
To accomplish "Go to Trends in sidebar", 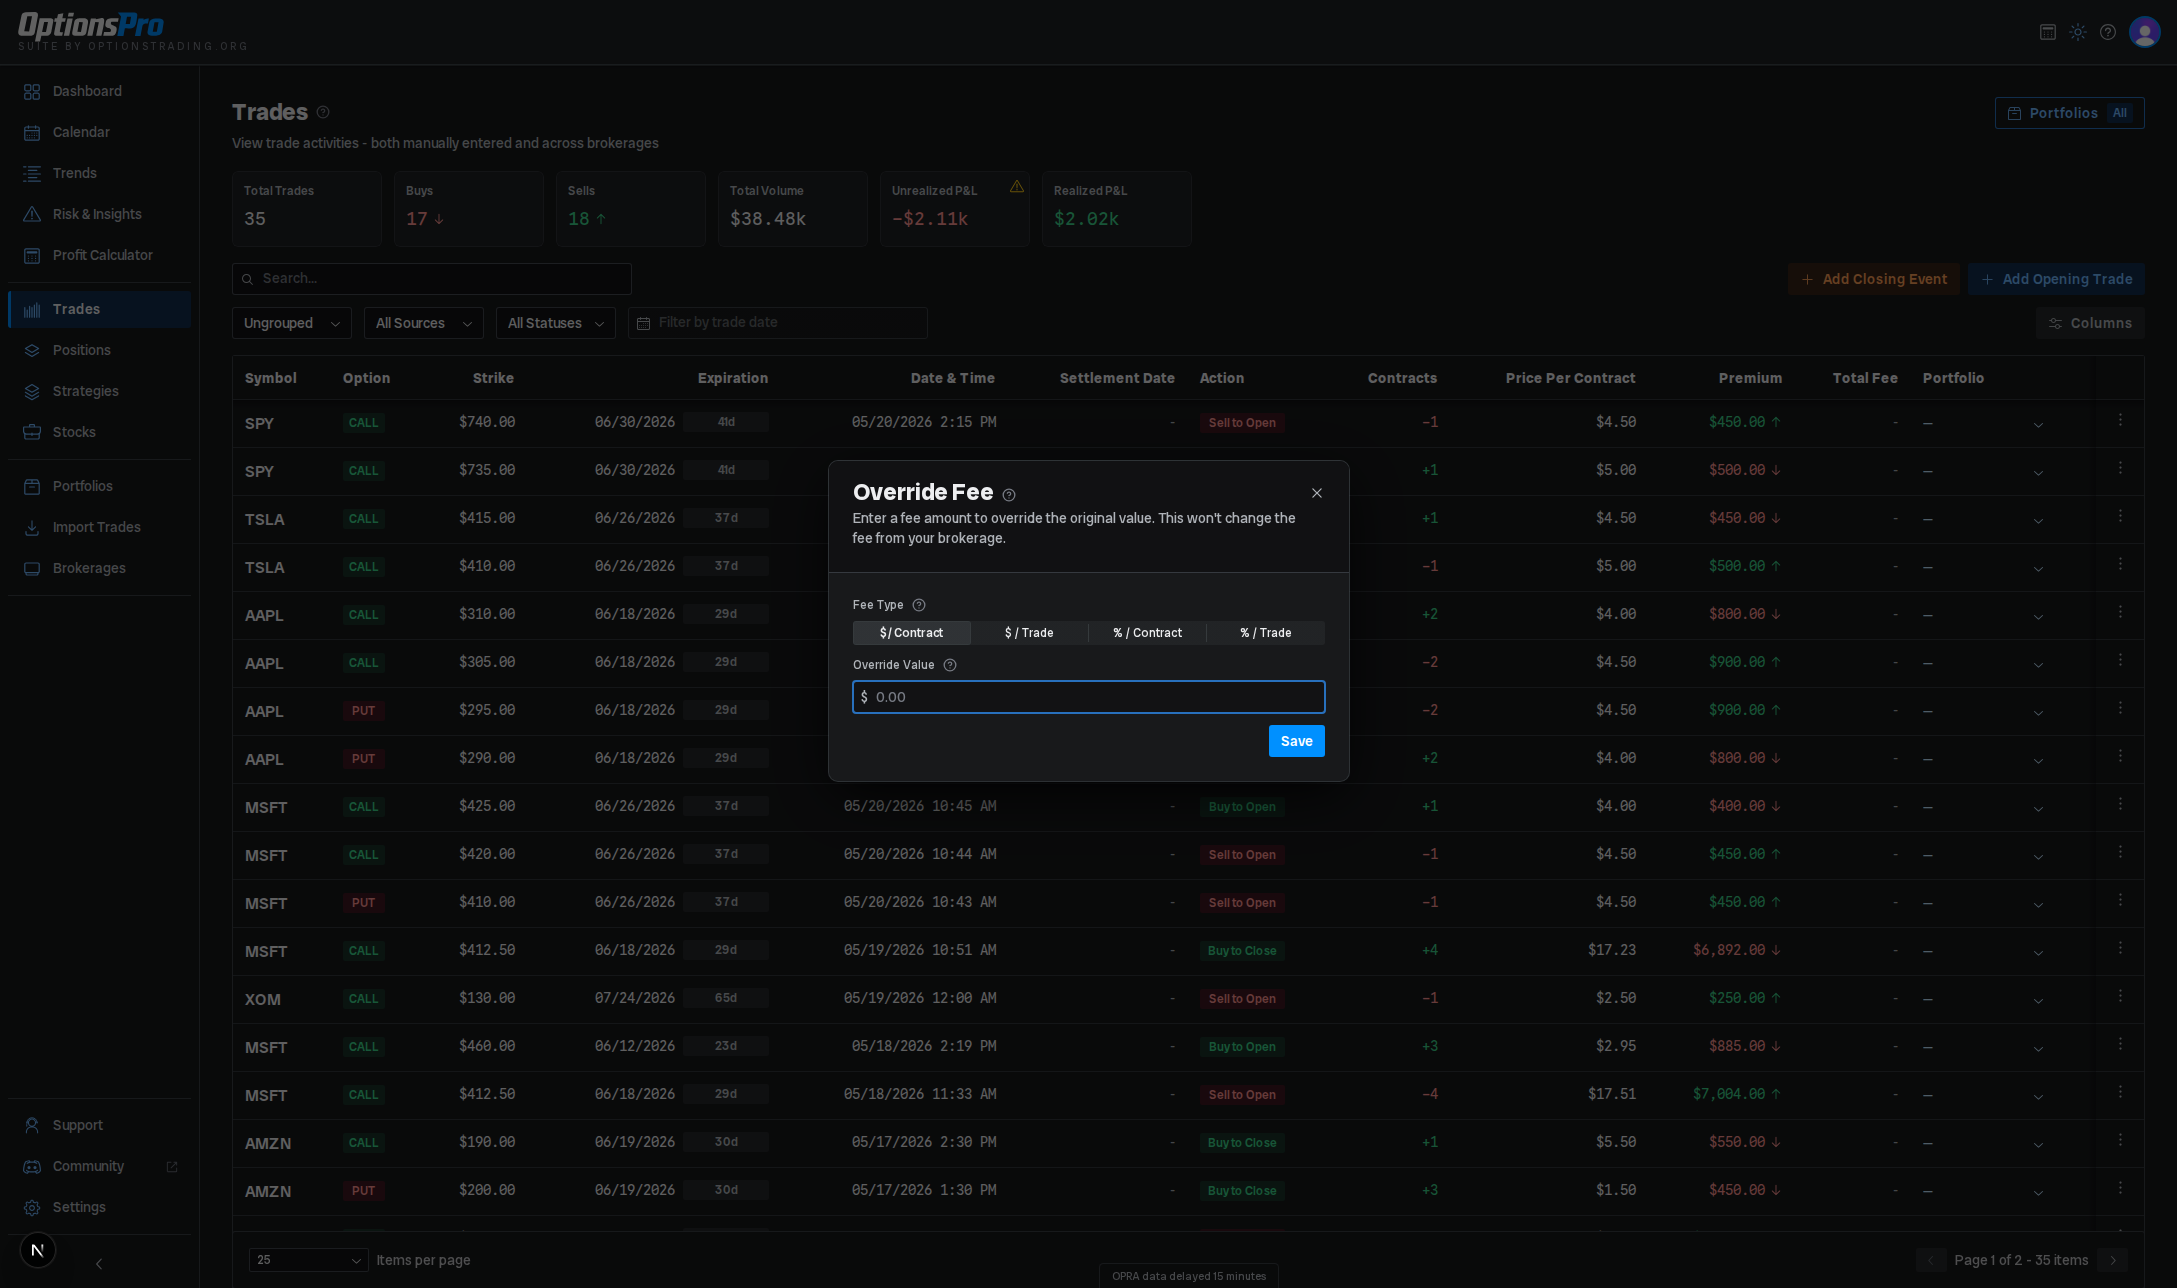I will point(99,173).
